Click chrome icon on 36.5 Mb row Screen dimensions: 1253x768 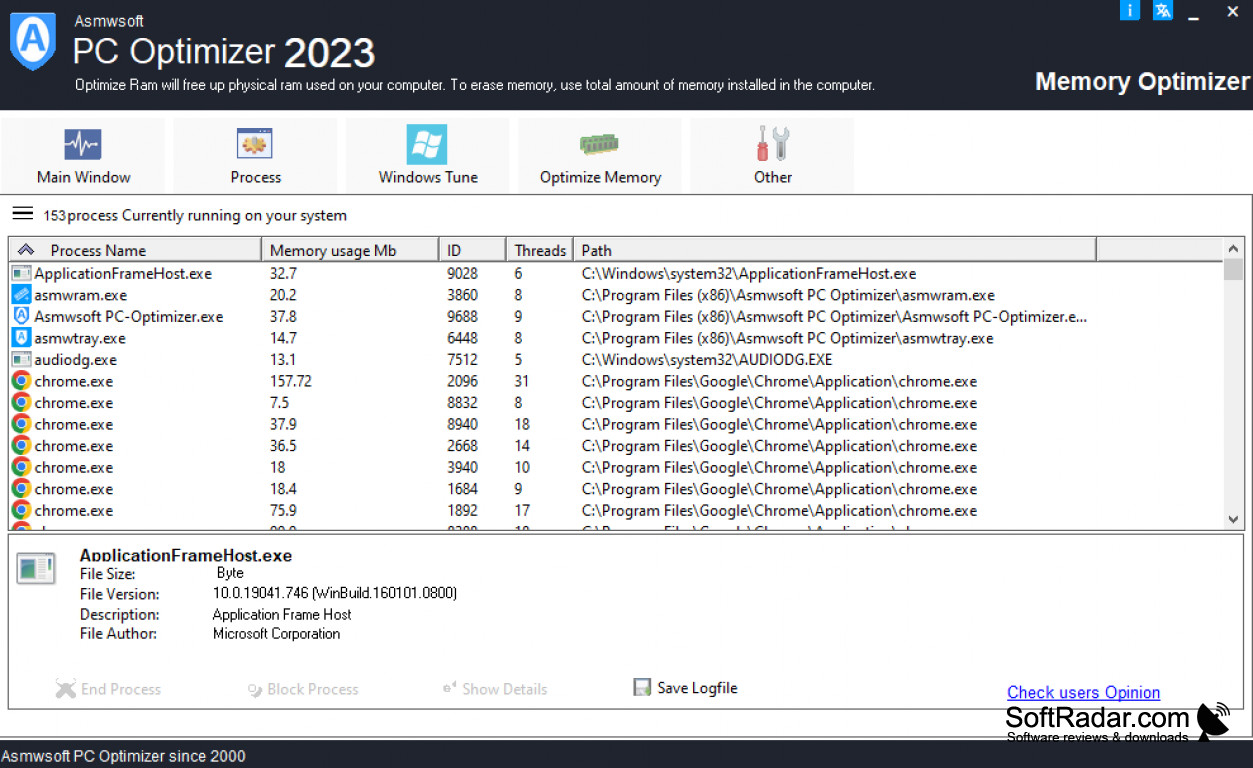click(21, 446)
